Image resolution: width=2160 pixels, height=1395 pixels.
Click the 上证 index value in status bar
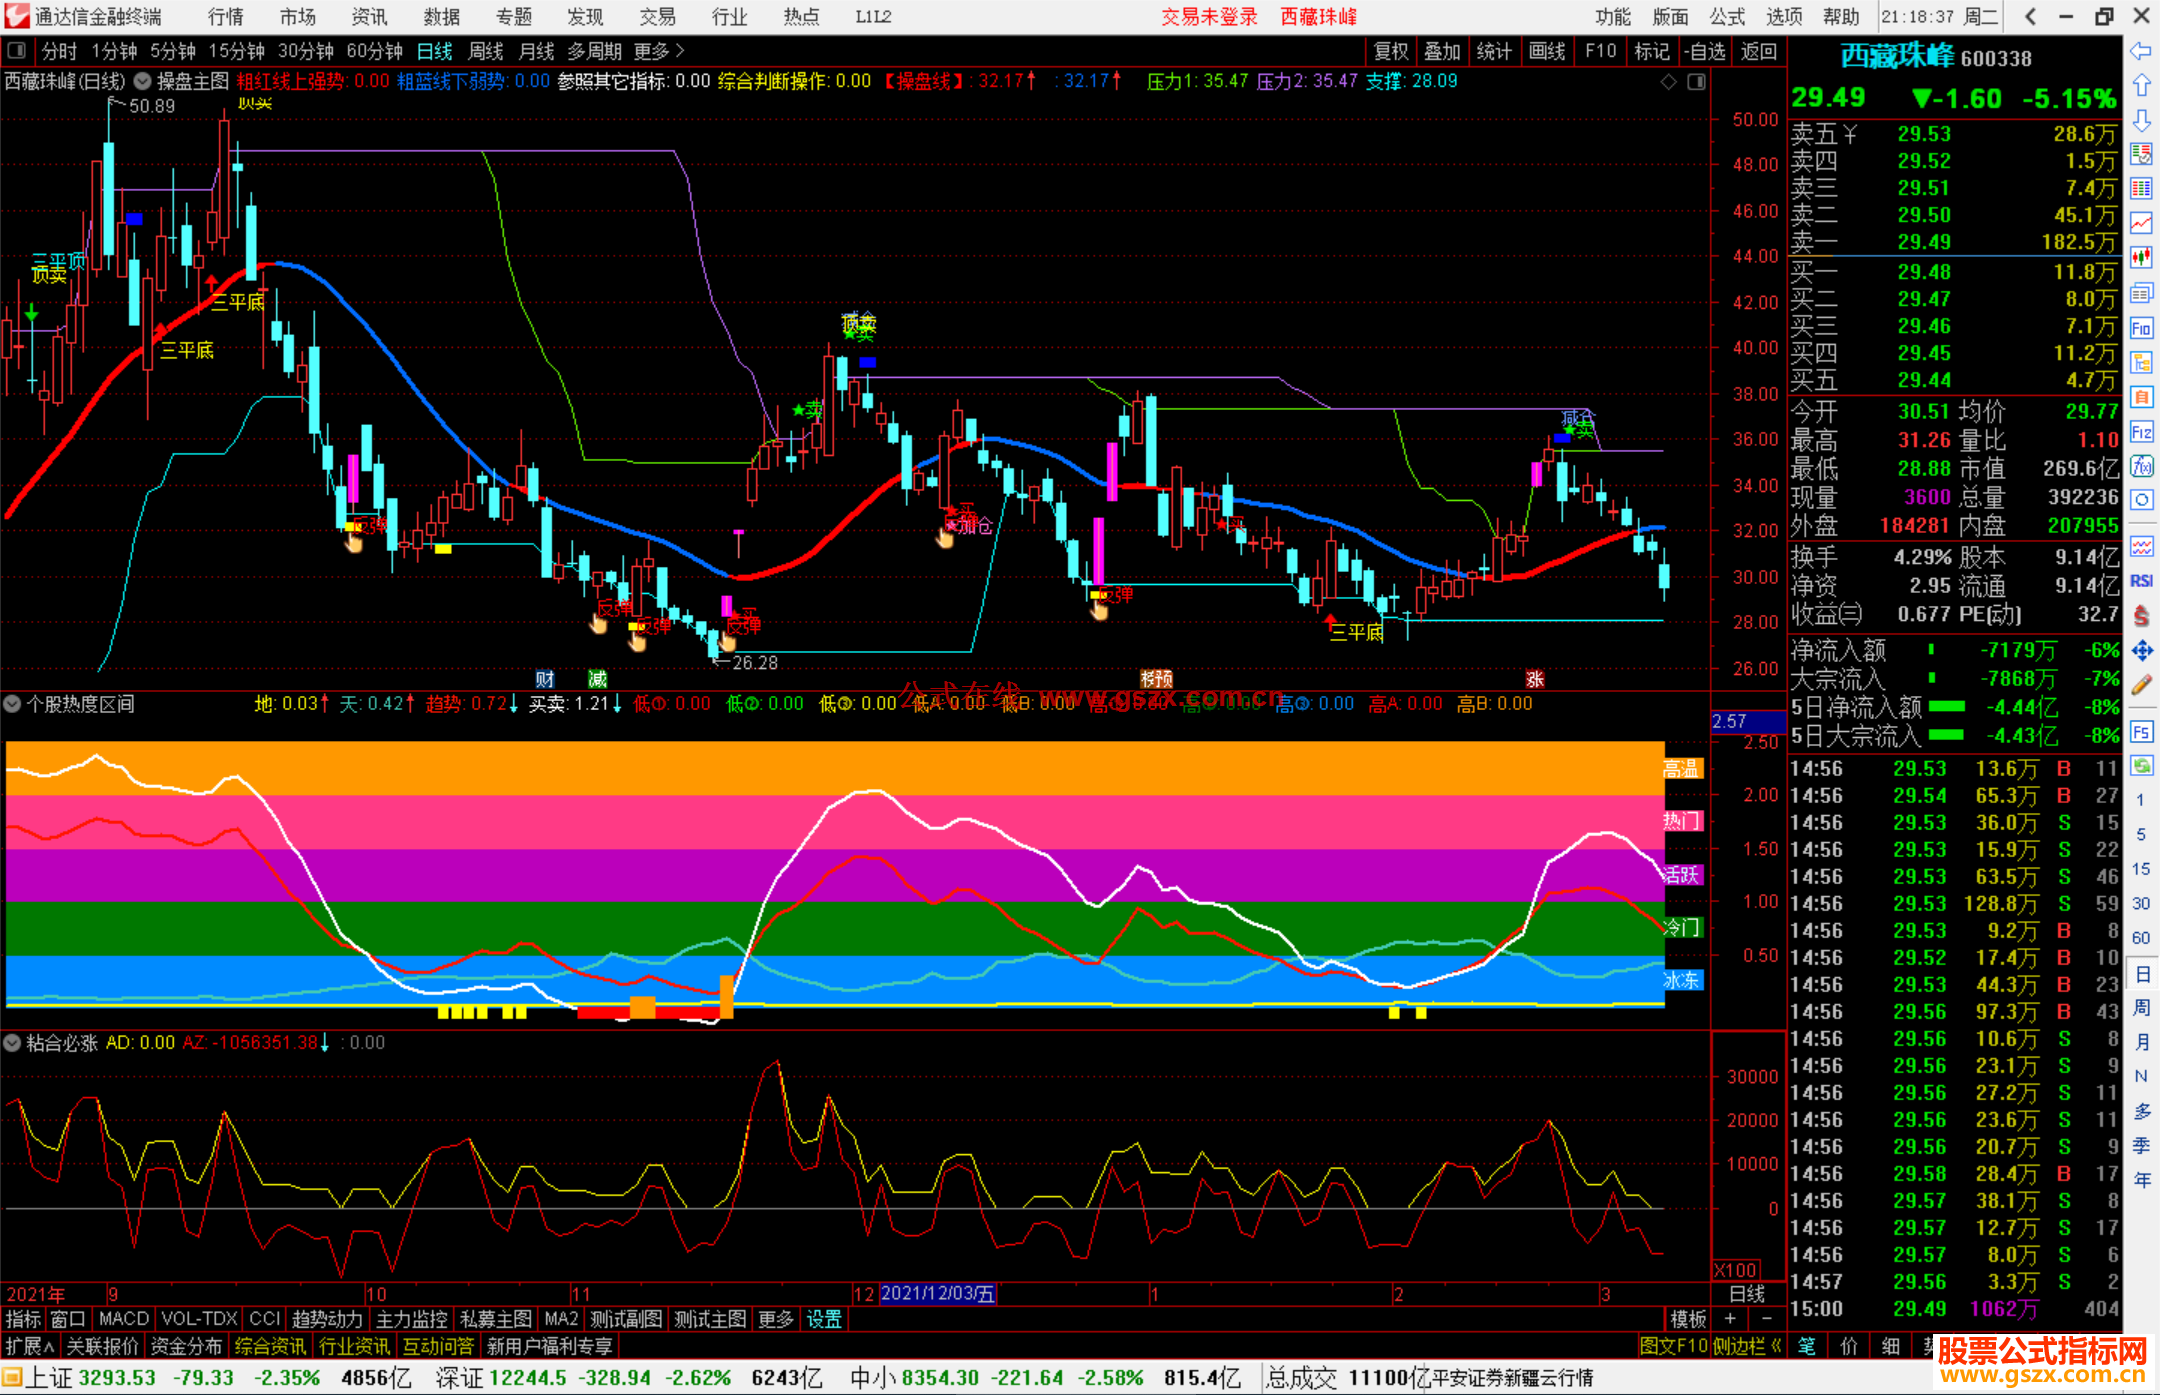pos(118,1378)
